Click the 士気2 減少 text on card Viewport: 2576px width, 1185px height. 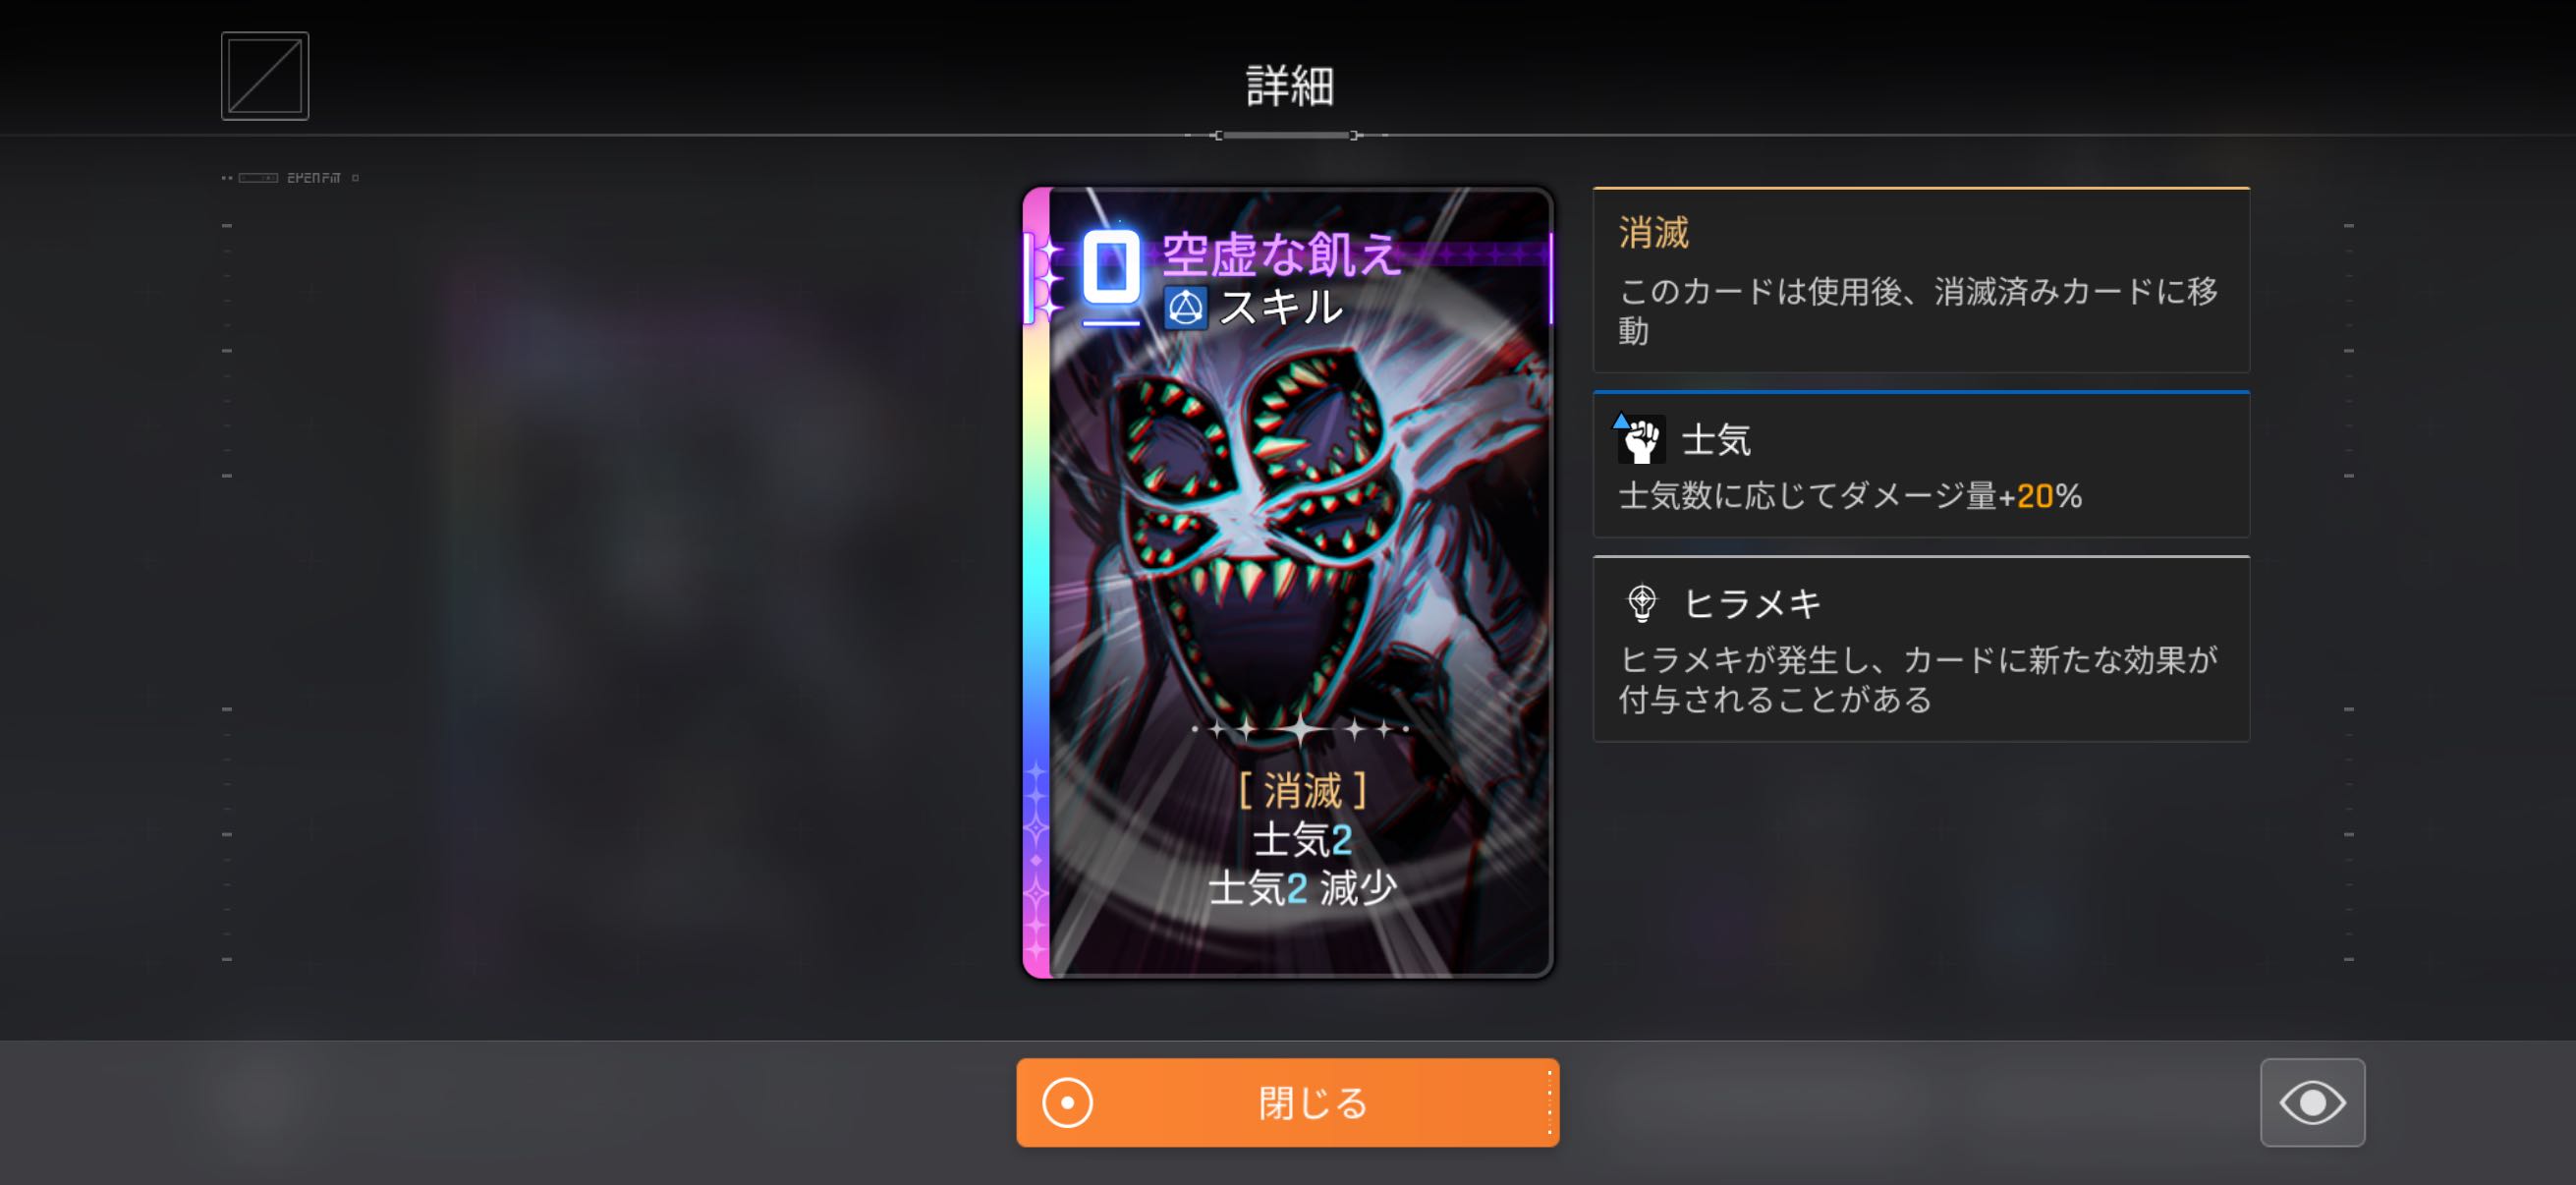click(x=1302, y=888)
